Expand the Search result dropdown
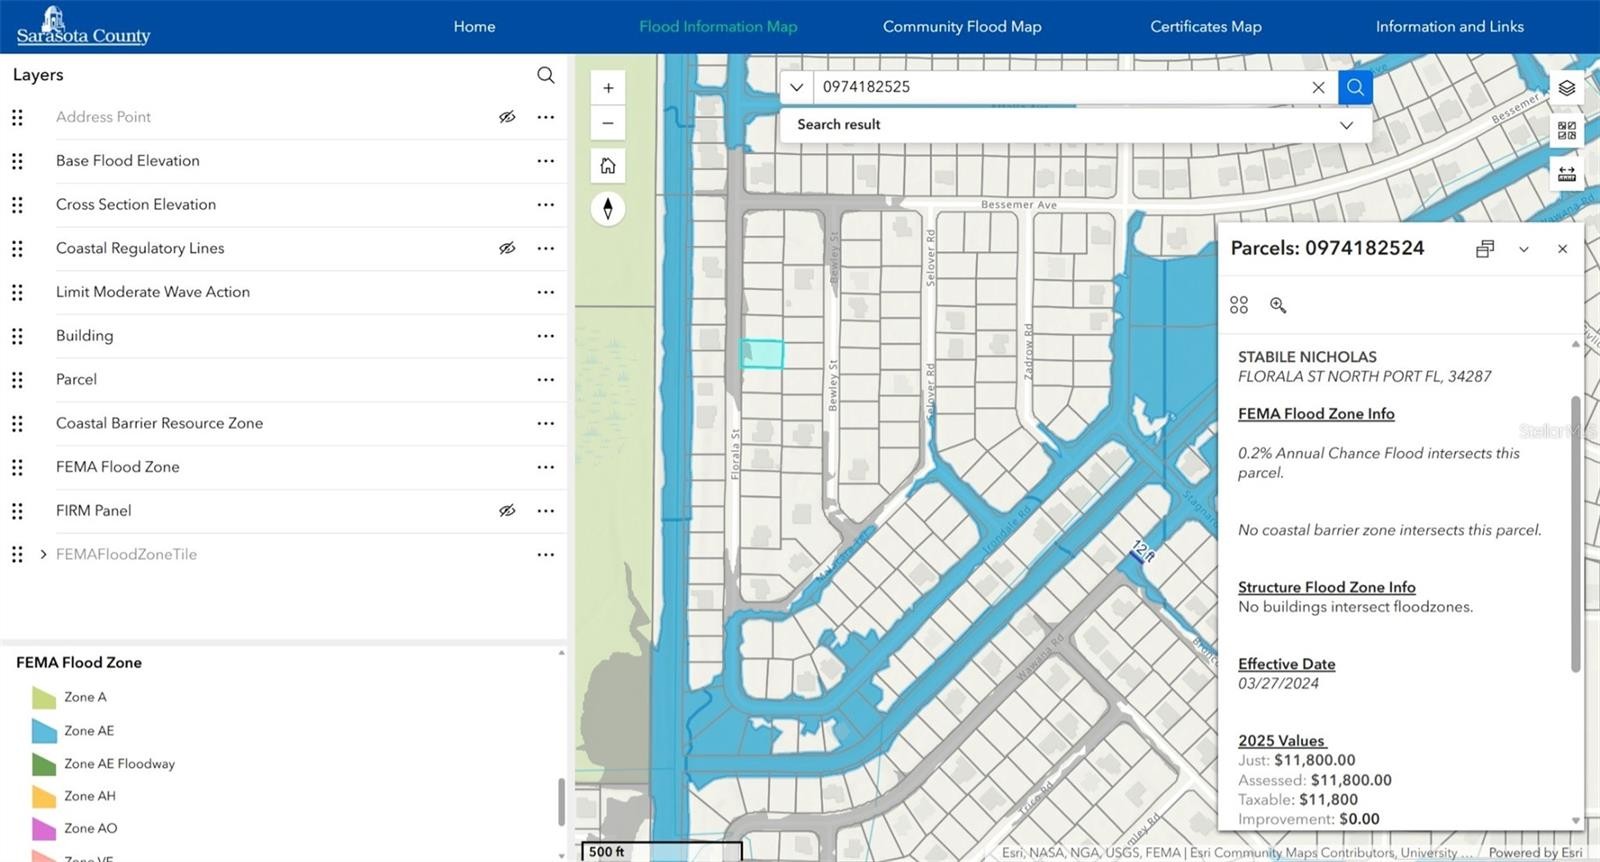This screenshot has height=862, width=1600. 1346,125
